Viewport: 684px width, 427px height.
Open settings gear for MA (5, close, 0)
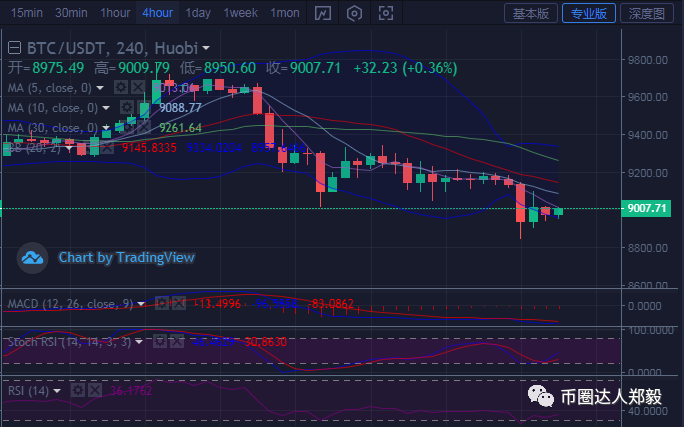click(120, 88)
